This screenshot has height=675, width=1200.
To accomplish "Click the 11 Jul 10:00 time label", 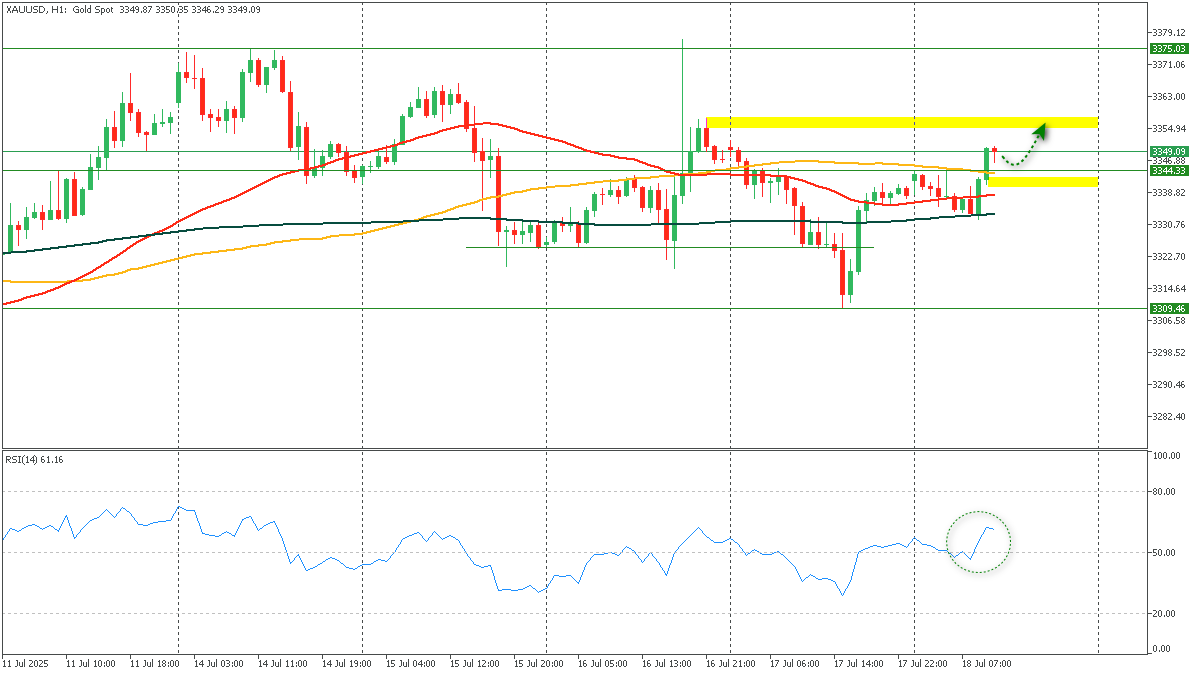I will click(x=90, y=663).
